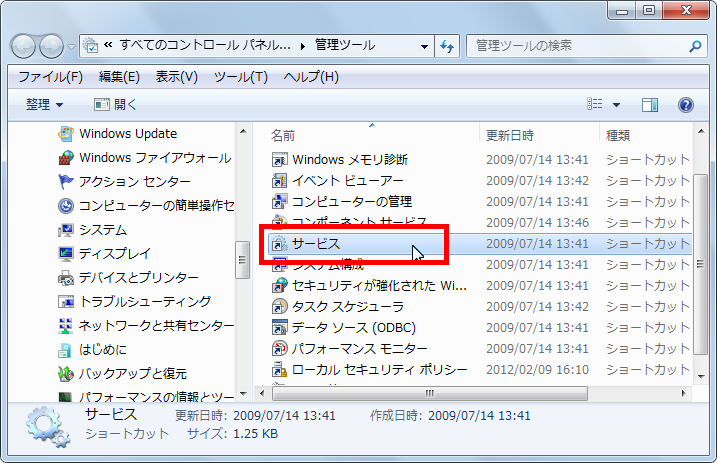Expand the breadcrumb arrow before 管理ツール
The height and width of the screenshot is (463, 717).
[303, 46]
